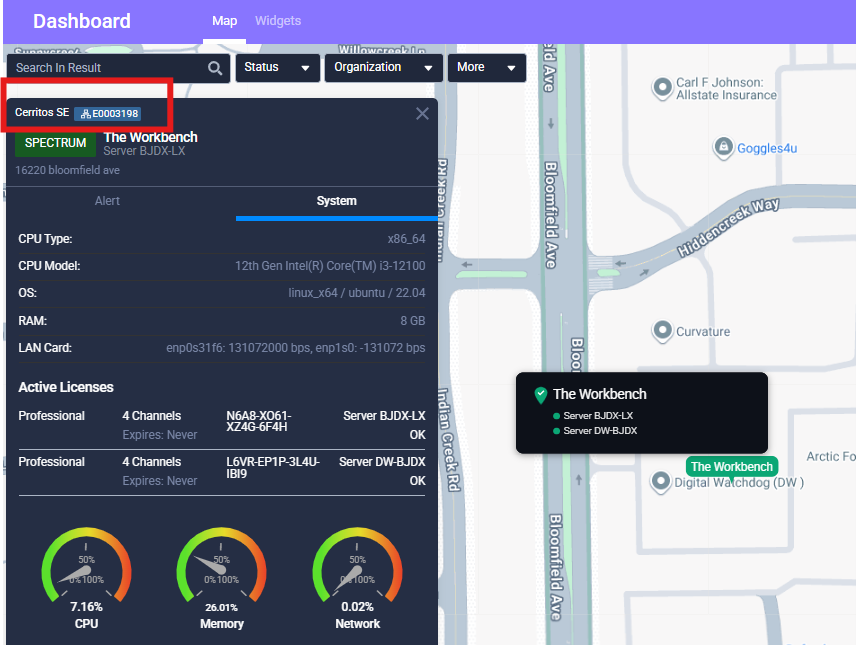
Task: Click the Goggles4u lock pin icon
Action: click(x=722, y=148)
